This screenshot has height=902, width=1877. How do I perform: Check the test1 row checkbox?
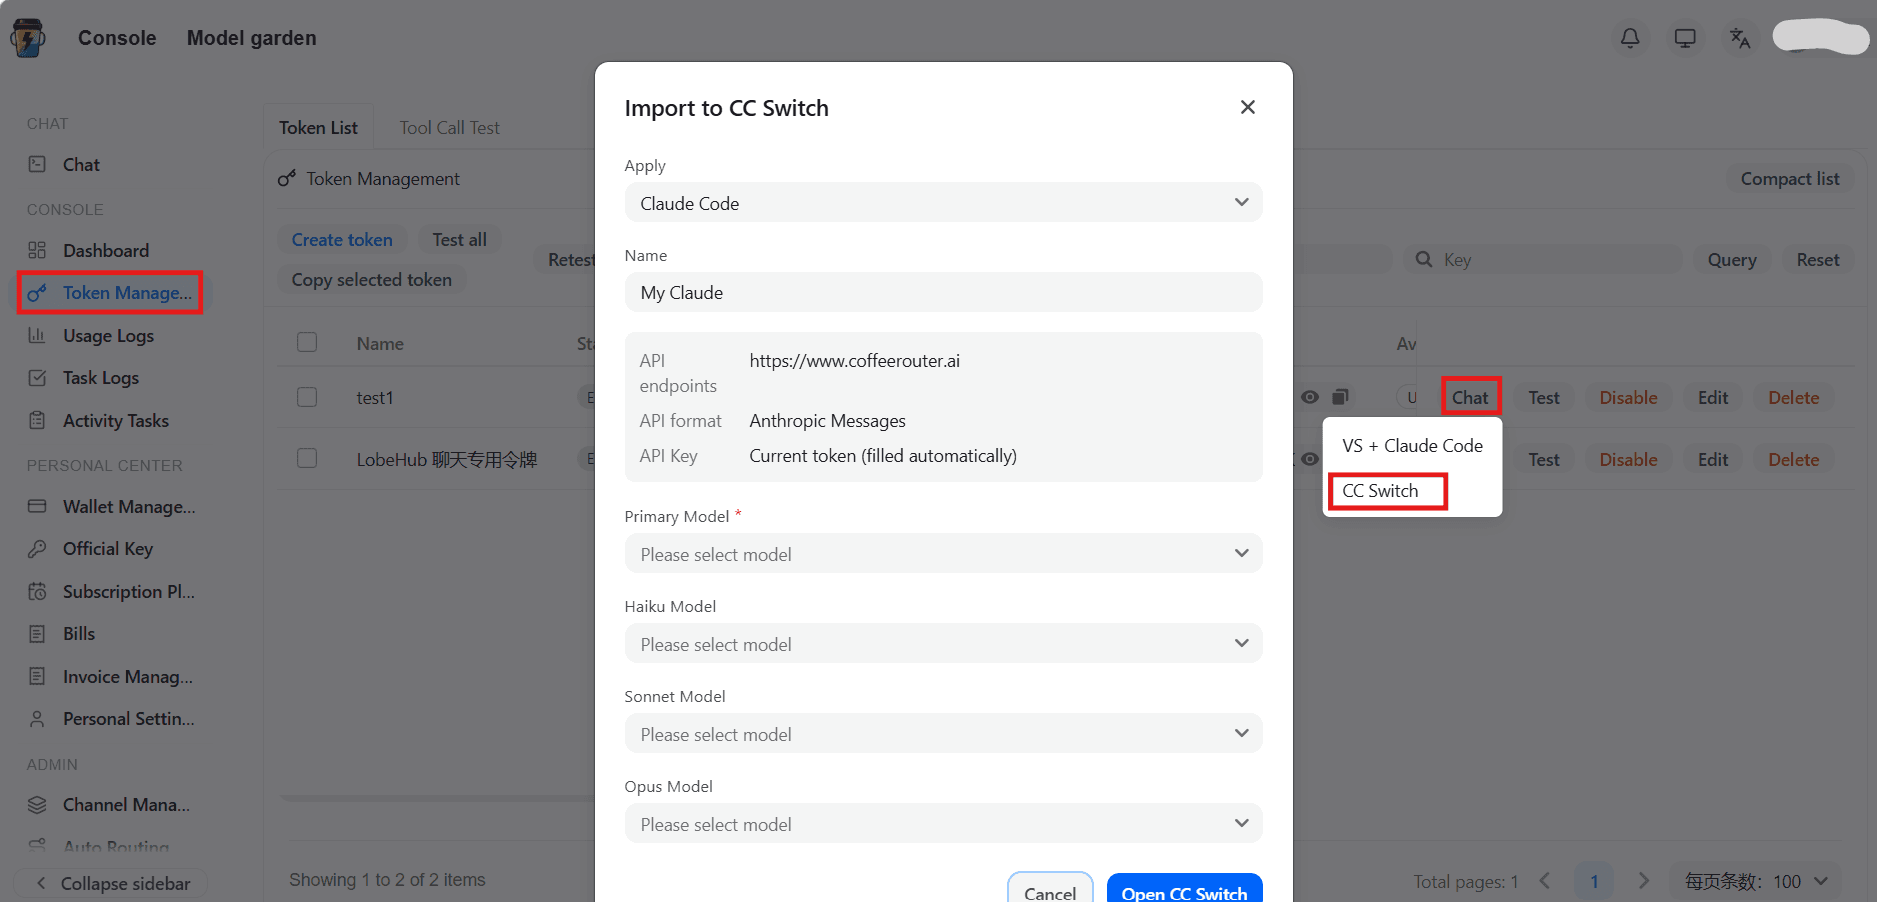click(x=307, y=397)
